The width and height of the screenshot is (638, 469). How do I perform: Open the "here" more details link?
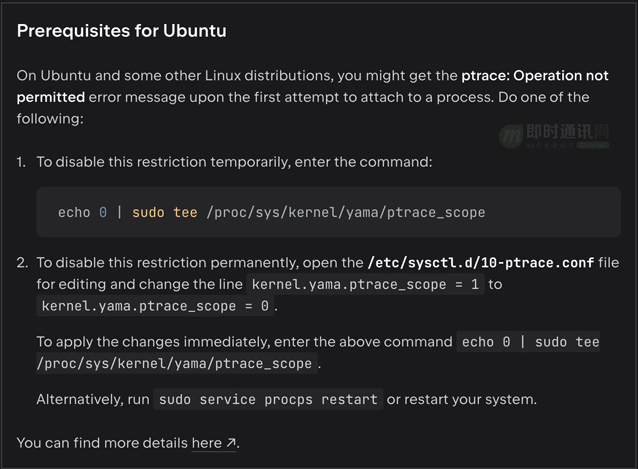[207, 443]
